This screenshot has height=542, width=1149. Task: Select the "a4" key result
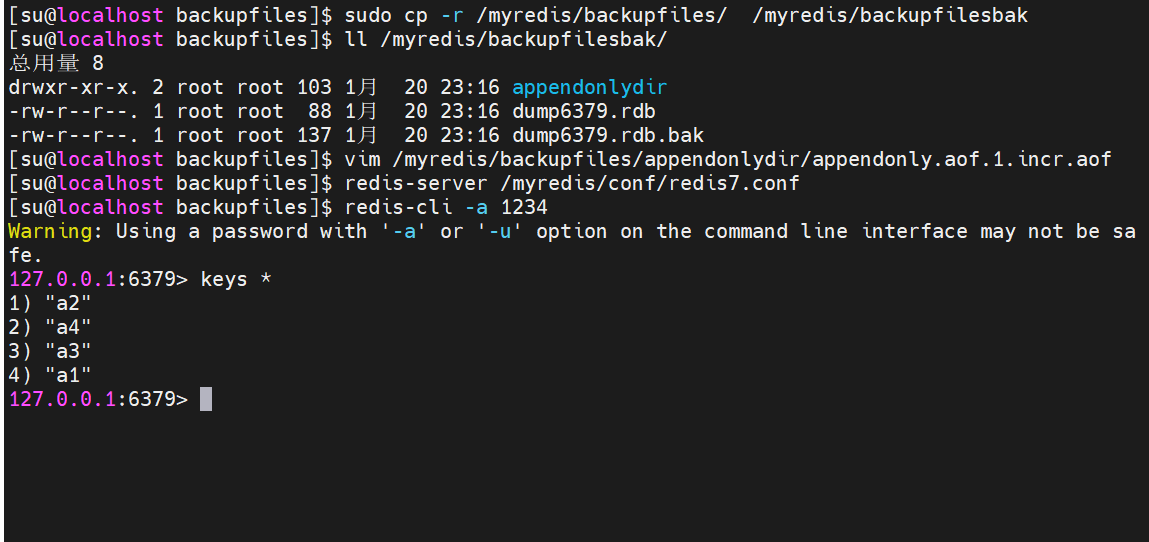(x=68, y=327)
